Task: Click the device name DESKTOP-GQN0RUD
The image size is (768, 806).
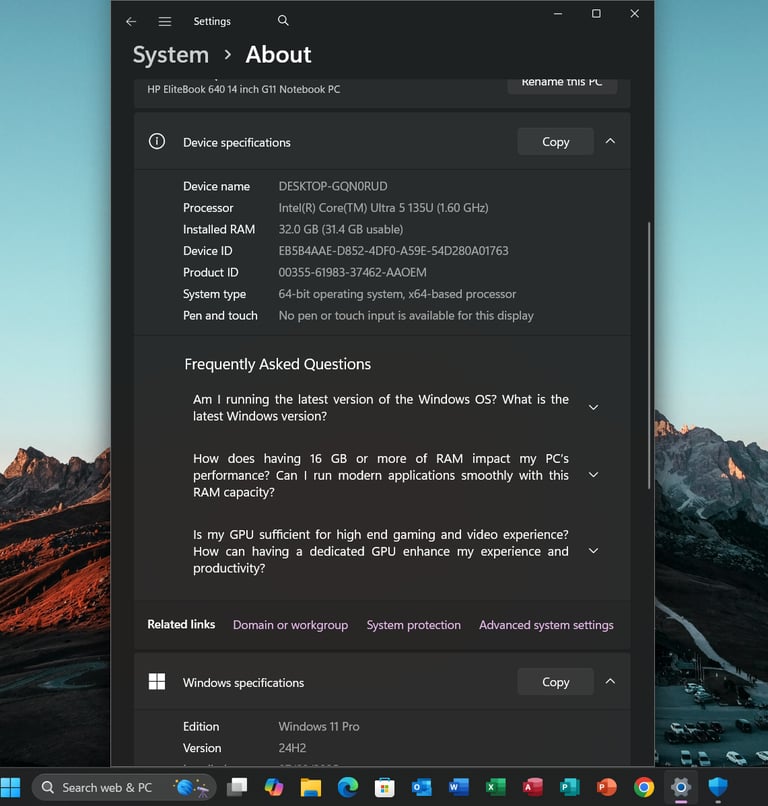Action: click(x=333, y=186)
